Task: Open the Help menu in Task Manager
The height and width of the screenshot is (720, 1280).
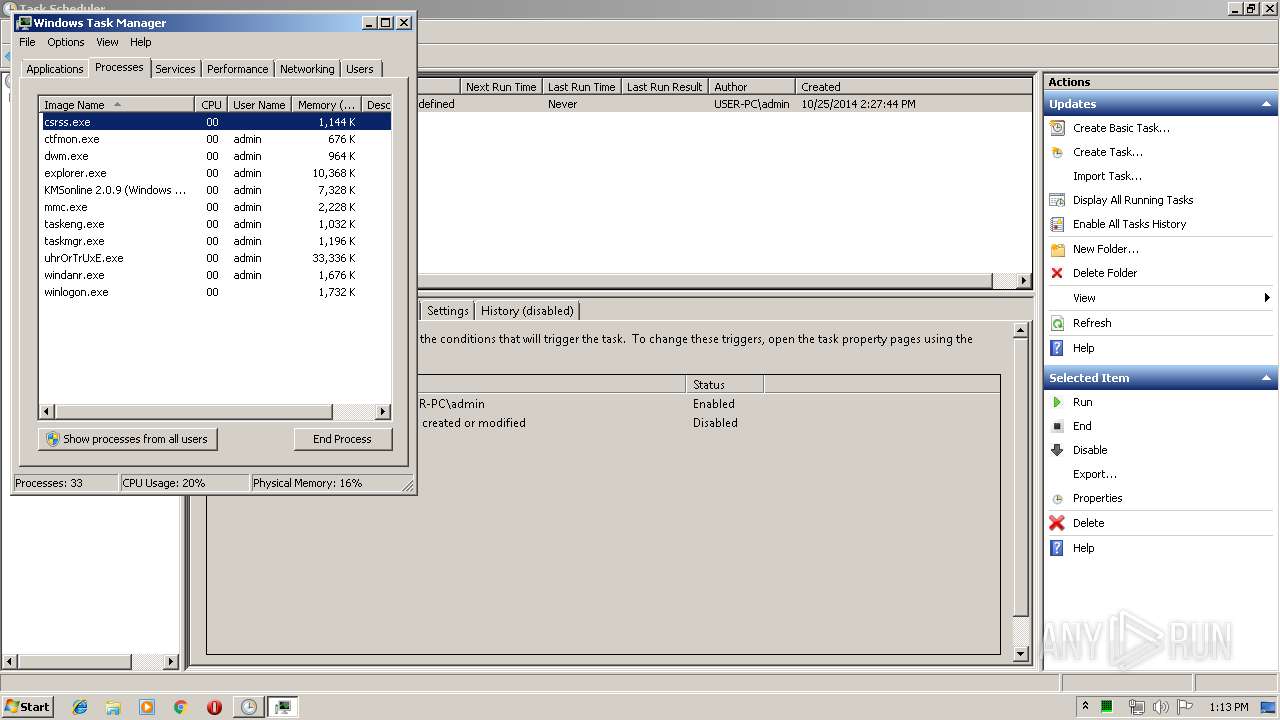Action: point(141,42)
